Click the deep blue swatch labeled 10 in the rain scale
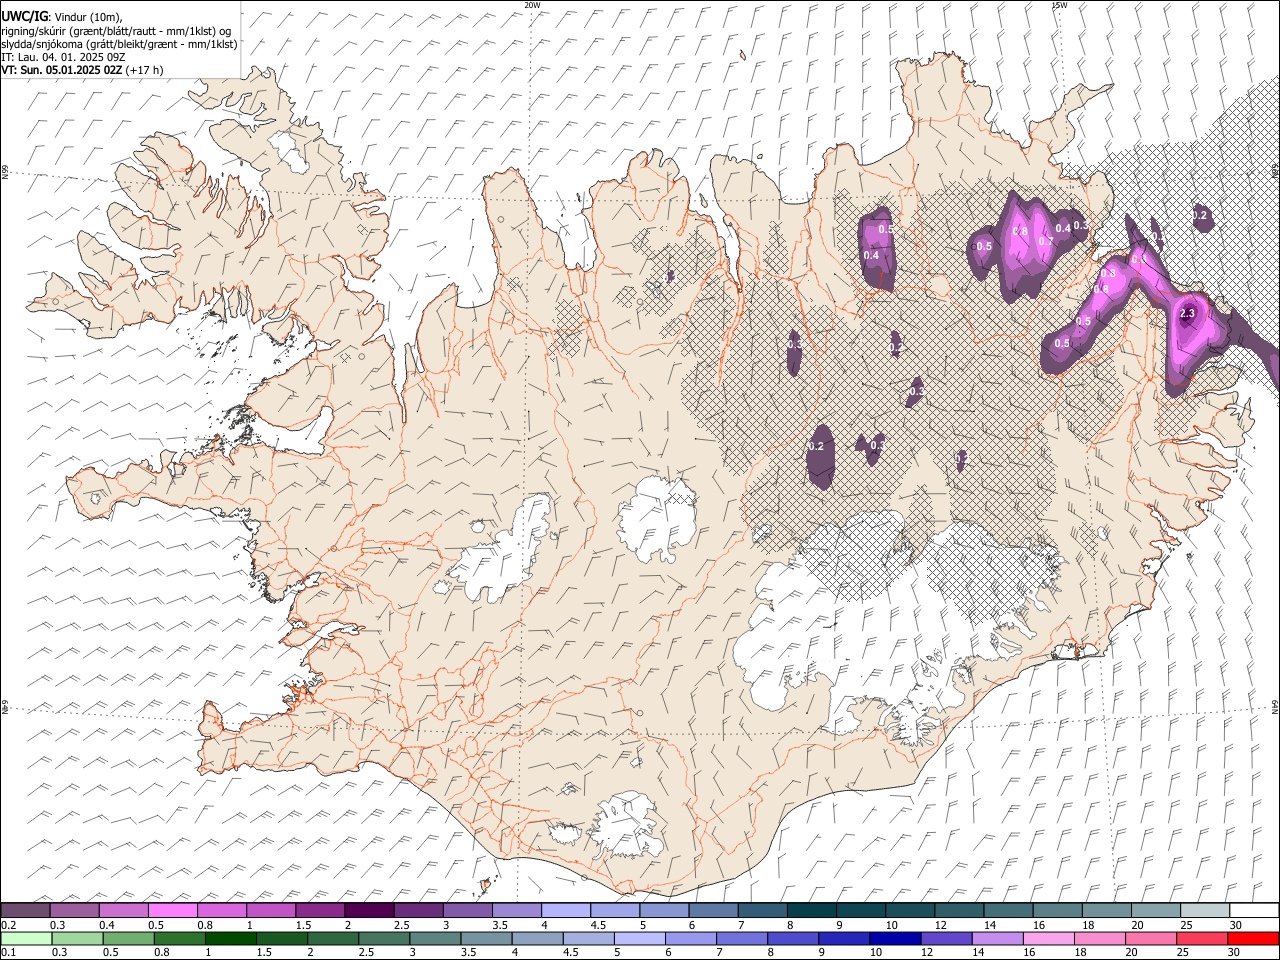Image resolution: width=1280 pixels, height=960 pixels. pos(895,939)
